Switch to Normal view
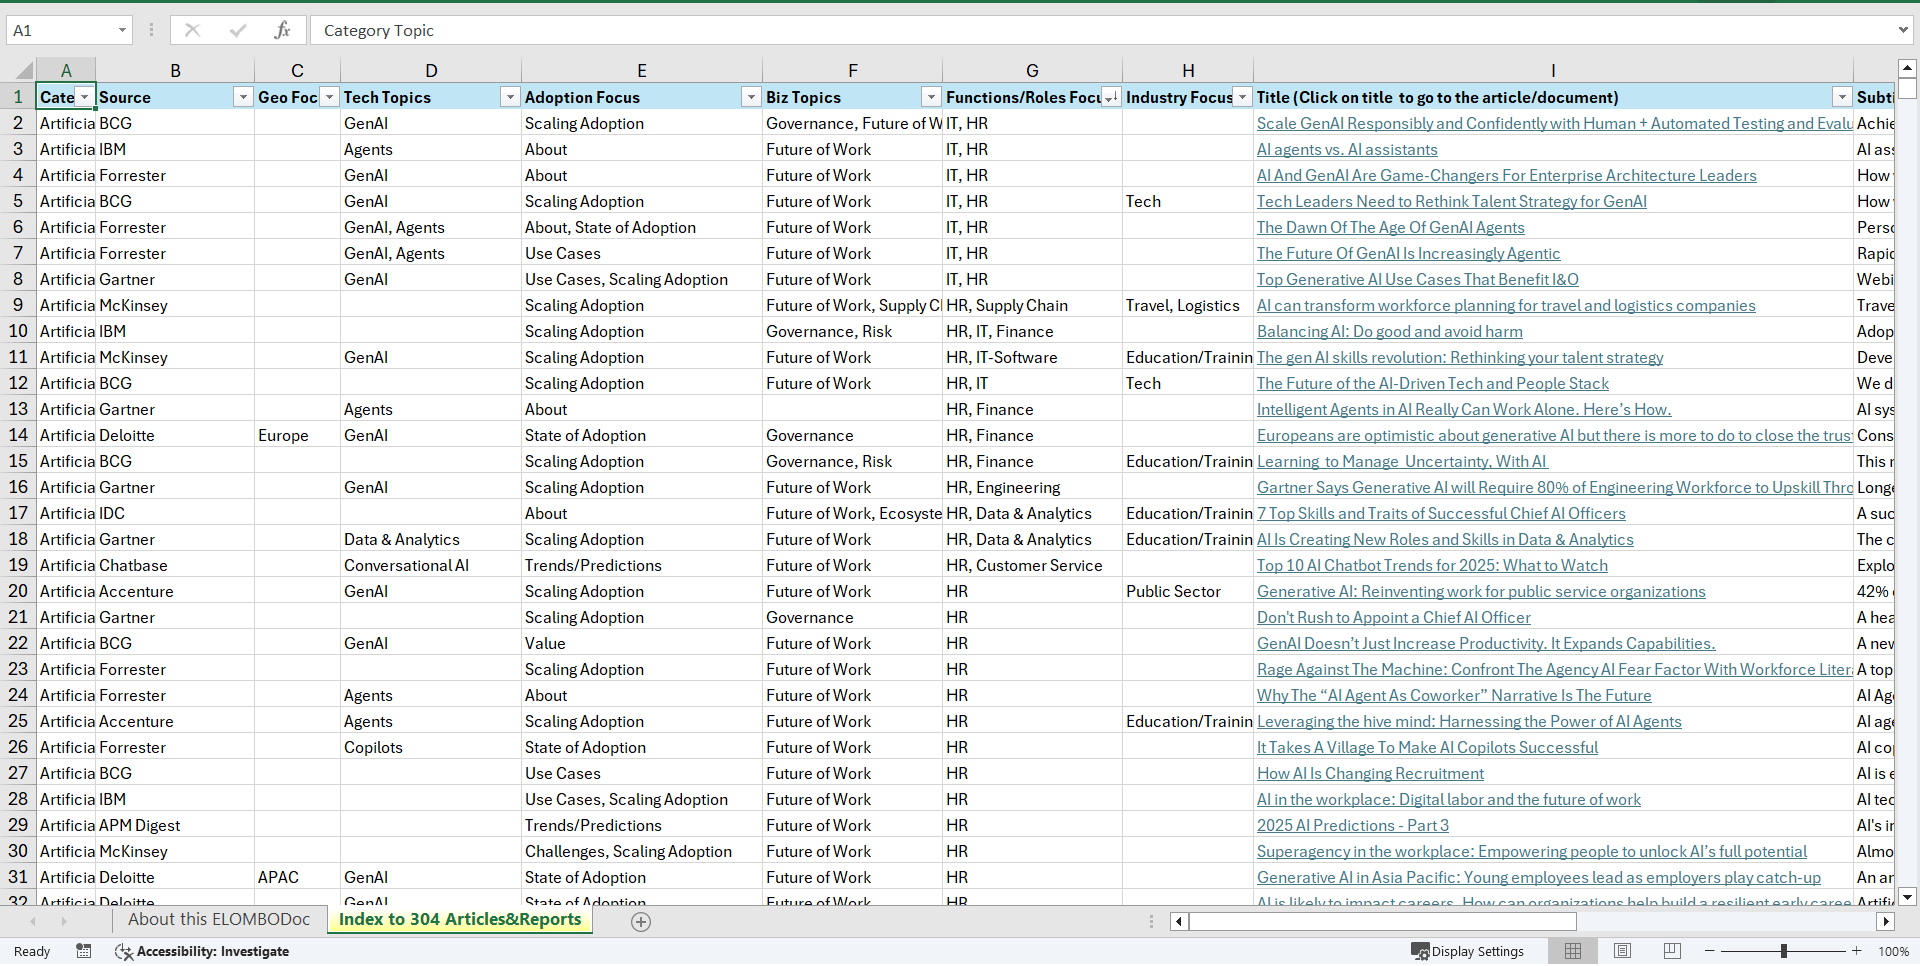The height and width of the screenshot is (966, 1920). coord(1573,951)
